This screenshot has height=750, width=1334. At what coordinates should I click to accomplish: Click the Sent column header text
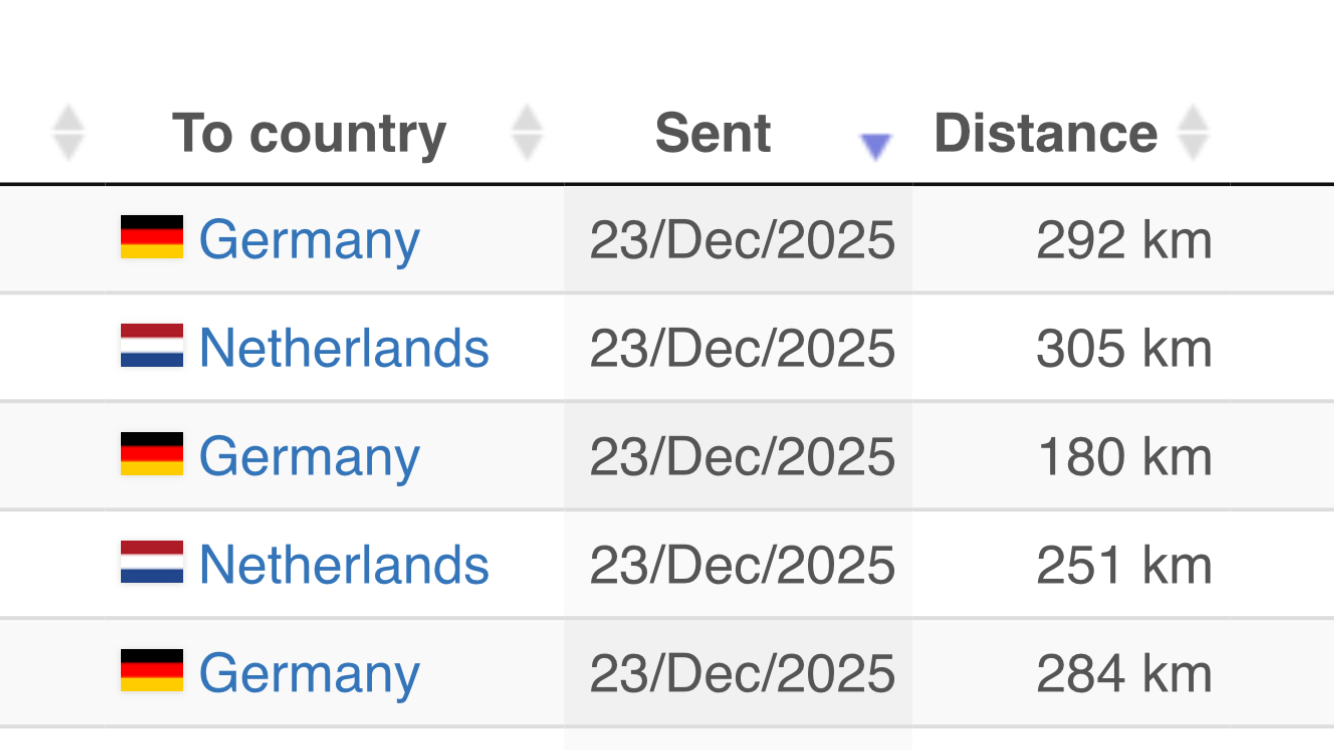pyautogui.click(x=713, y=134)
